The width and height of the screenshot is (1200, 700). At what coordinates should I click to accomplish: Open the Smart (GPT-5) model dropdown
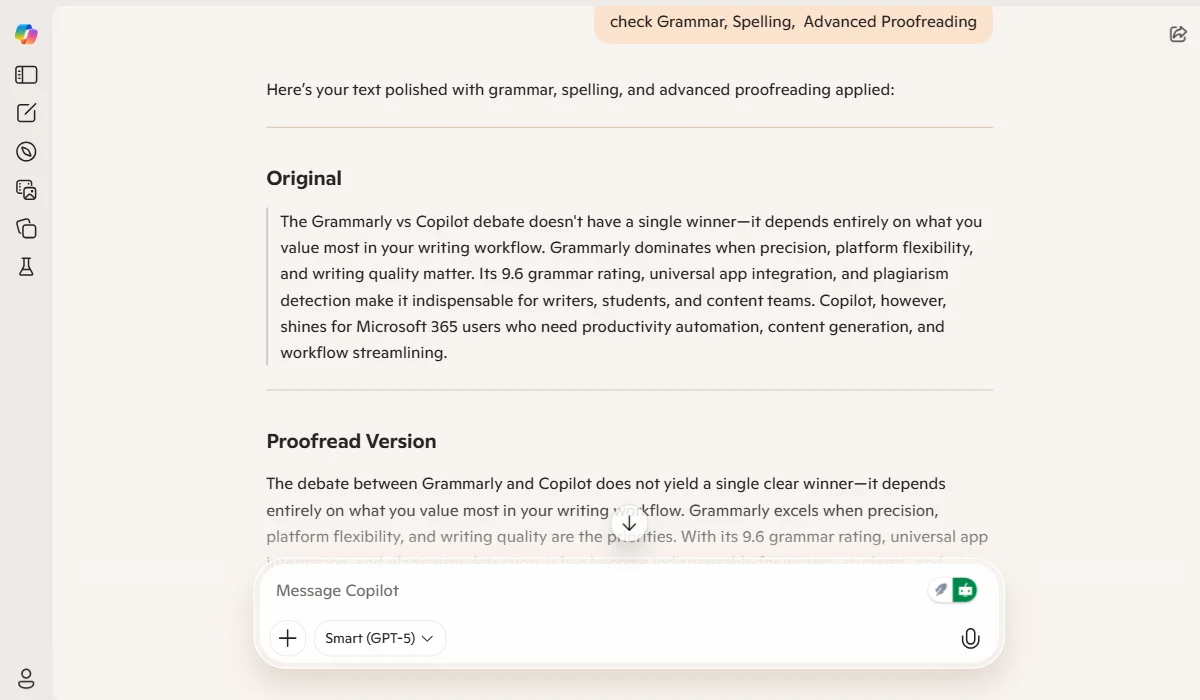tap(380, 638)
